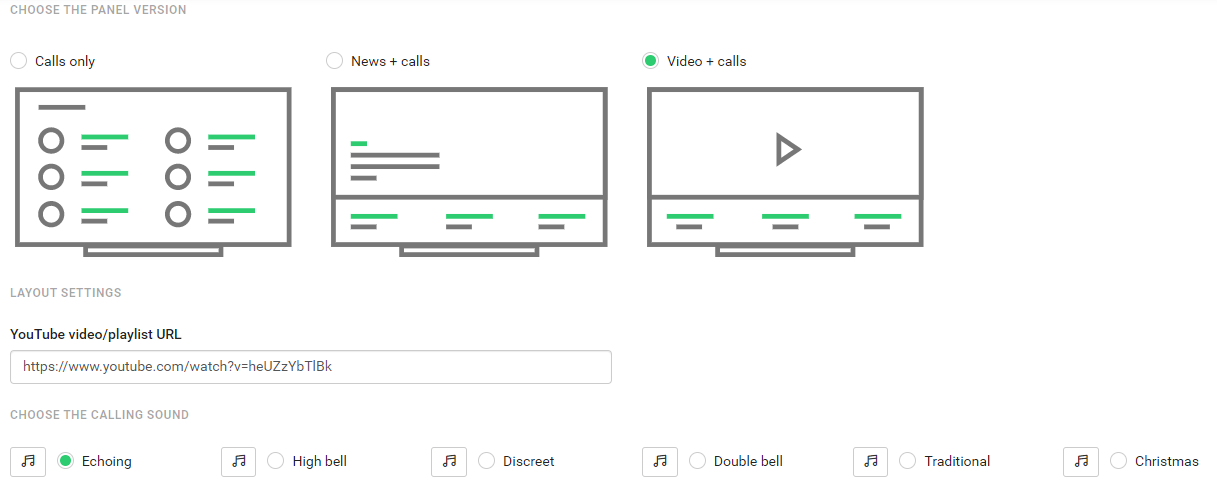Image resolution: width=1217 pixels, height=483 pixels.
Task: Preview the Echoing sound with its music note icon
Action: click(28, 461)
